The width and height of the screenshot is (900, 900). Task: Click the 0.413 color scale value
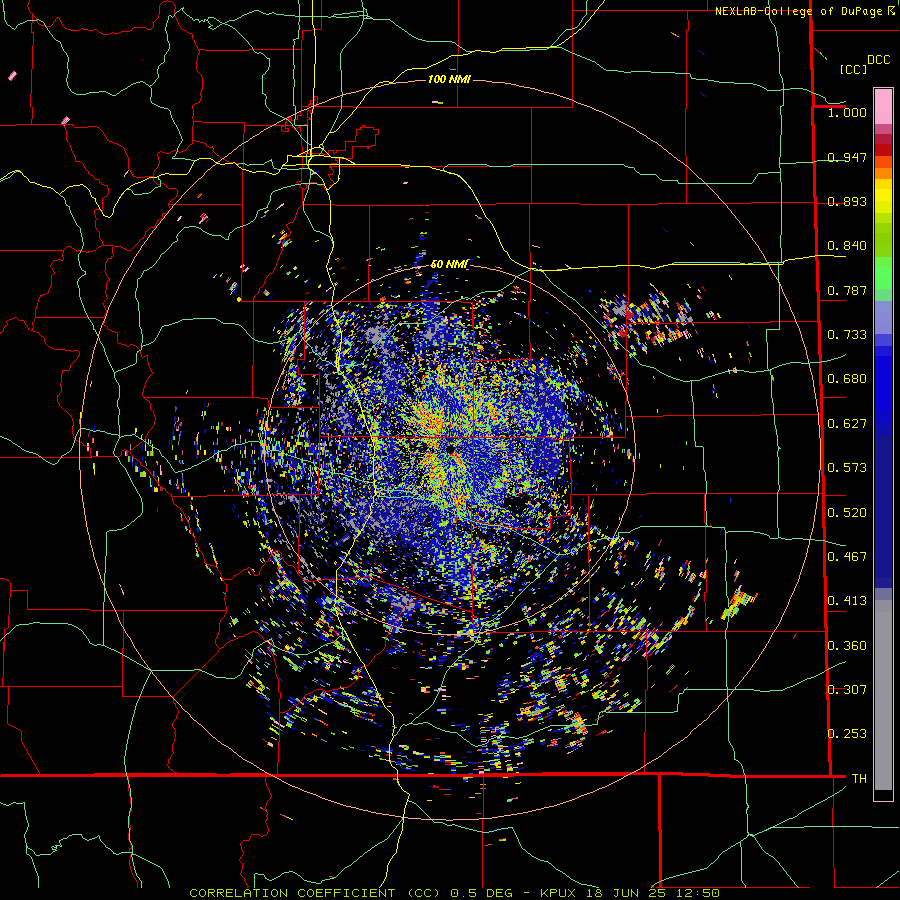[x=847, y=601]
